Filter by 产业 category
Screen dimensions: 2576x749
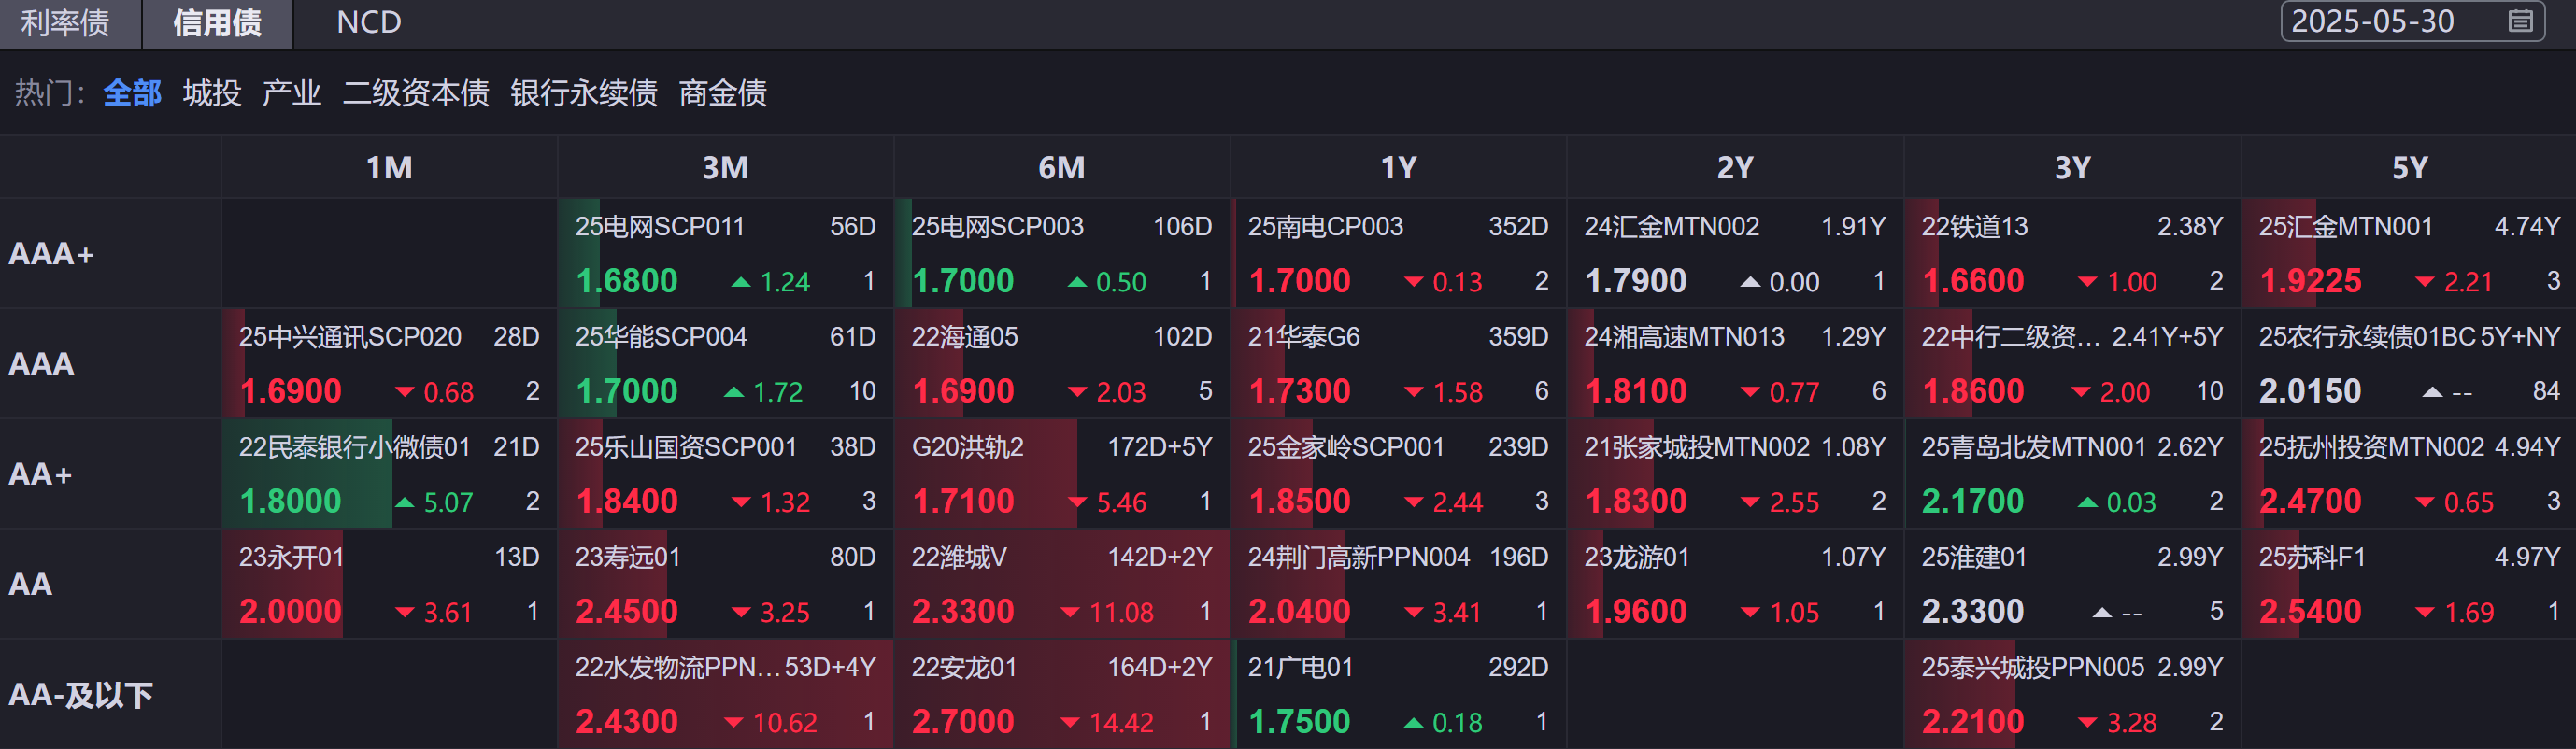(x=291, y=93)
